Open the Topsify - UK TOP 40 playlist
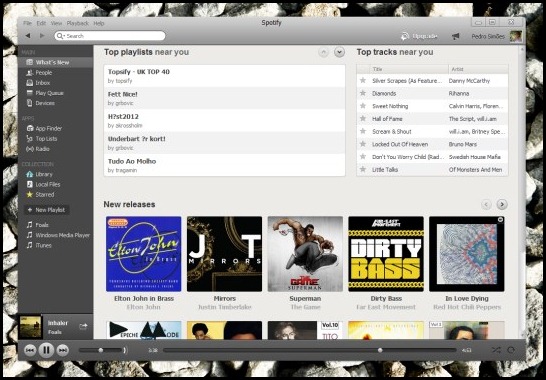Viewport: 546px width, 380px height. [x=225, y=76]
